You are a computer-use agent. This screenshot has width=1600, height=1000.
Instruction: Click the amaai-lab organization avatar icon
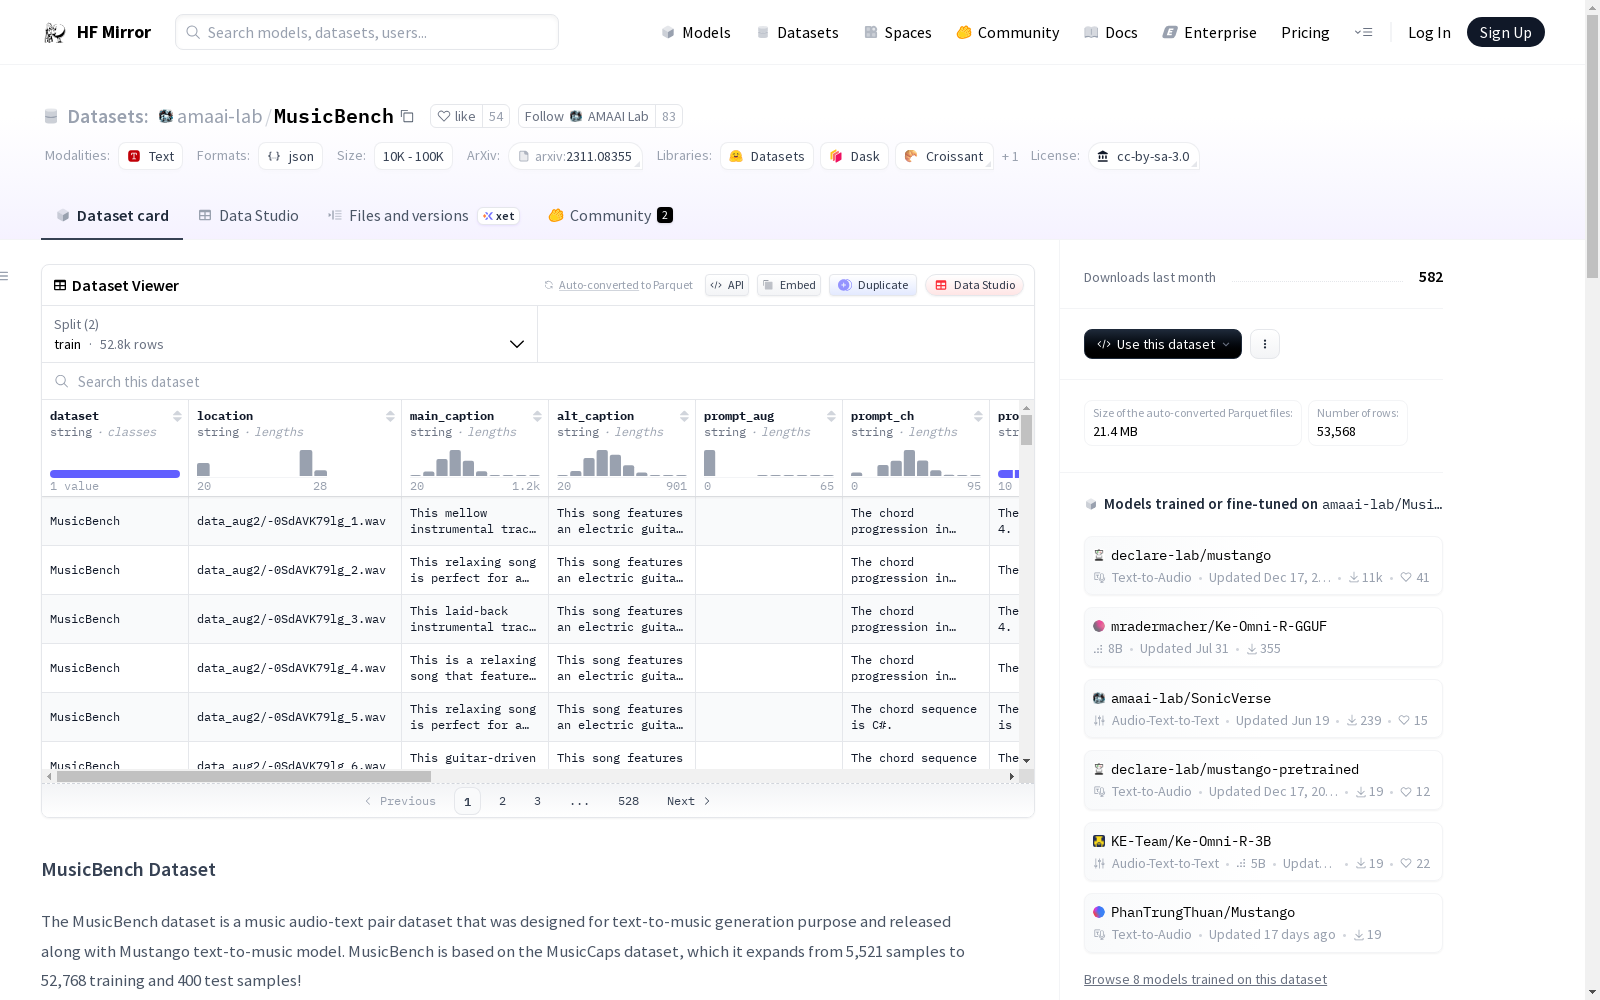click(166, 116)
